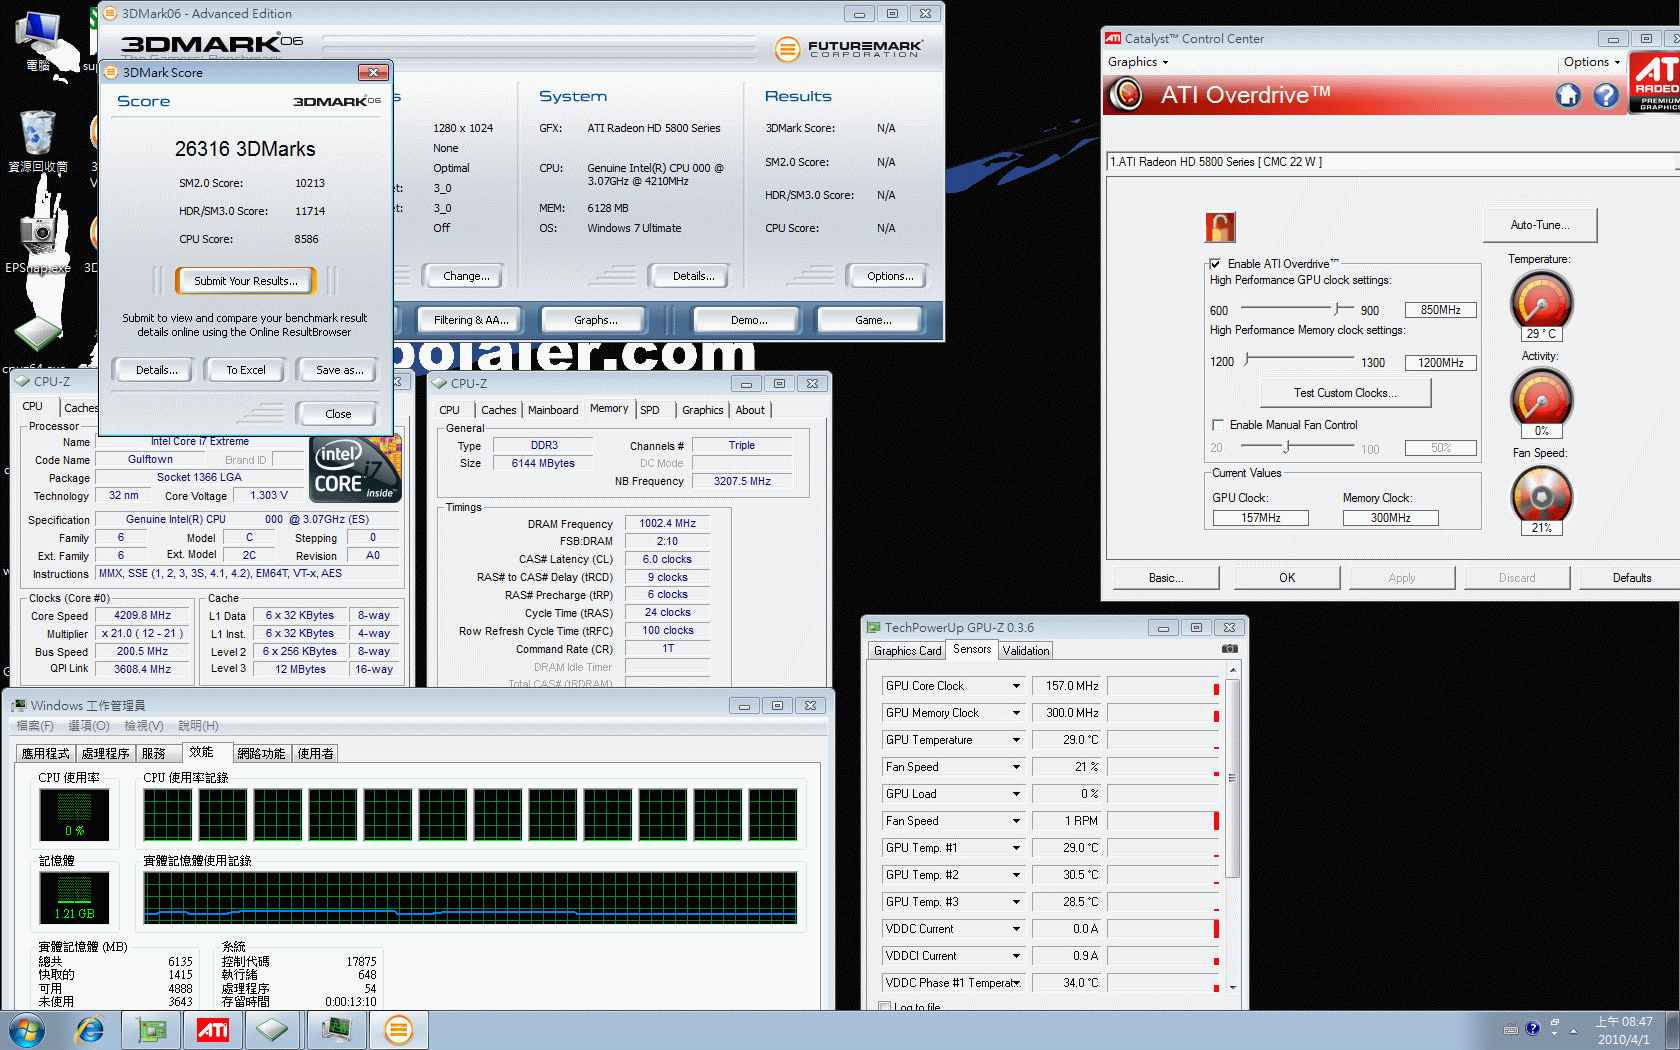Screen dimensions: 1680x1050
Task: Open the Windows Start orb
Action: click(x=27, y=1029)
